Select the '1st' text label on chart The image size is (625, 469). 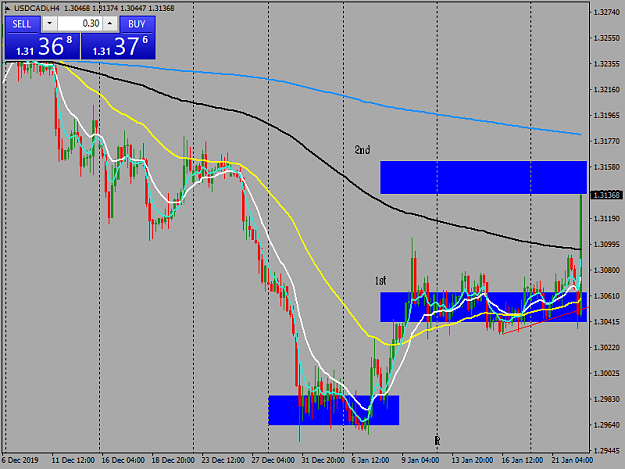(x=381, y=281)
